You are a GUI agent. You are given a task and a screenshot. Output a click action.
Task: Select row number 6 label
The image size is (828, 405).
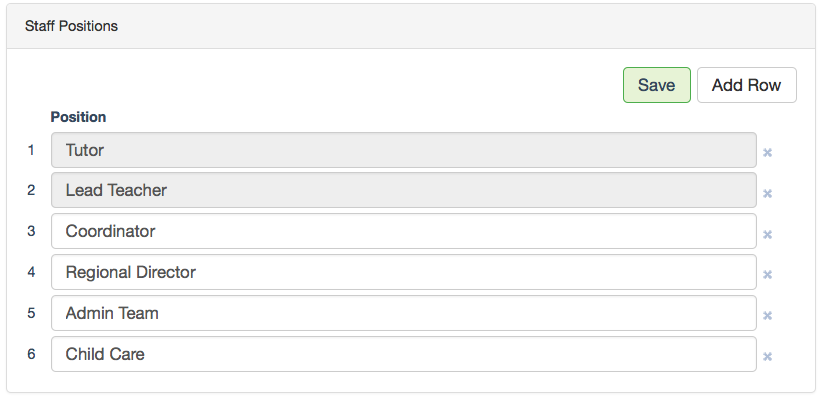pyautogui.click(x=31, y=353)
